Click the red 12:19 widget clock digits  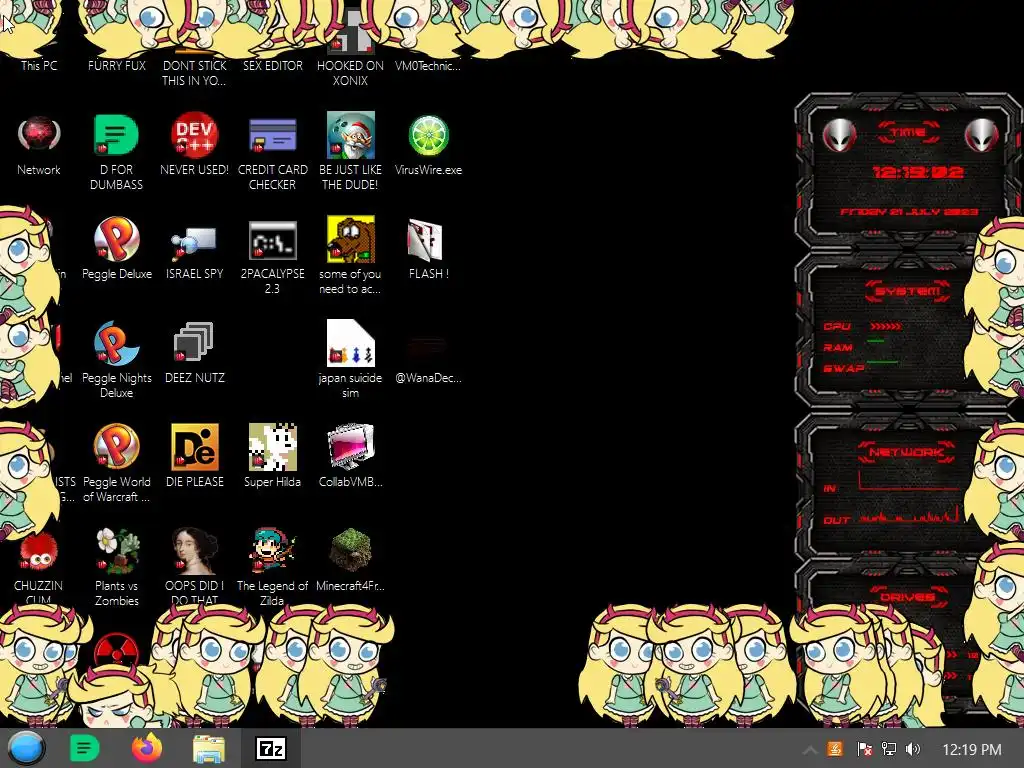click(918, 172)
